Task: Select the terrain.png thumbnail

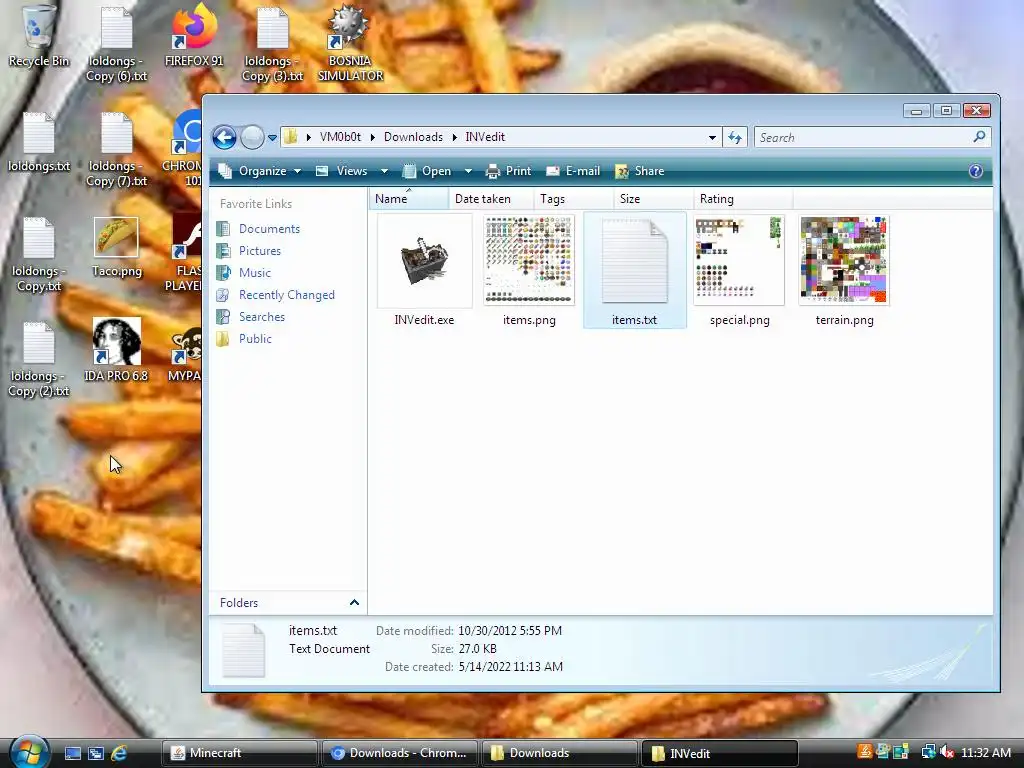Action: pos(844,270)
